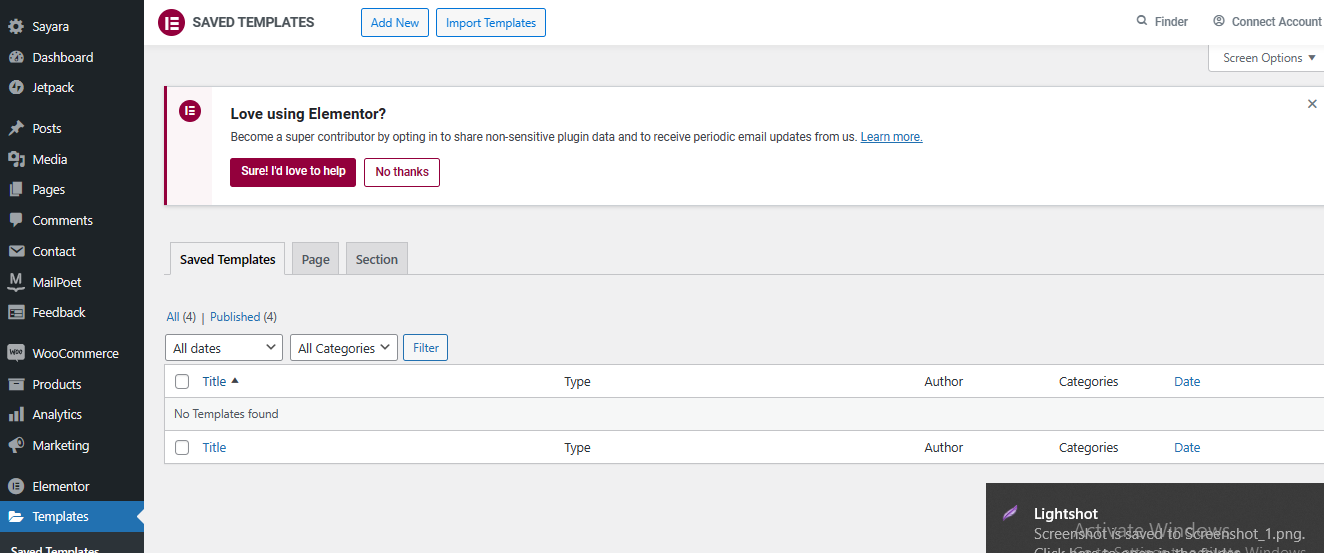Screen dimensions: 1324x553
Task: Show Published (4) templates link
Action: (x=243, y=317)
